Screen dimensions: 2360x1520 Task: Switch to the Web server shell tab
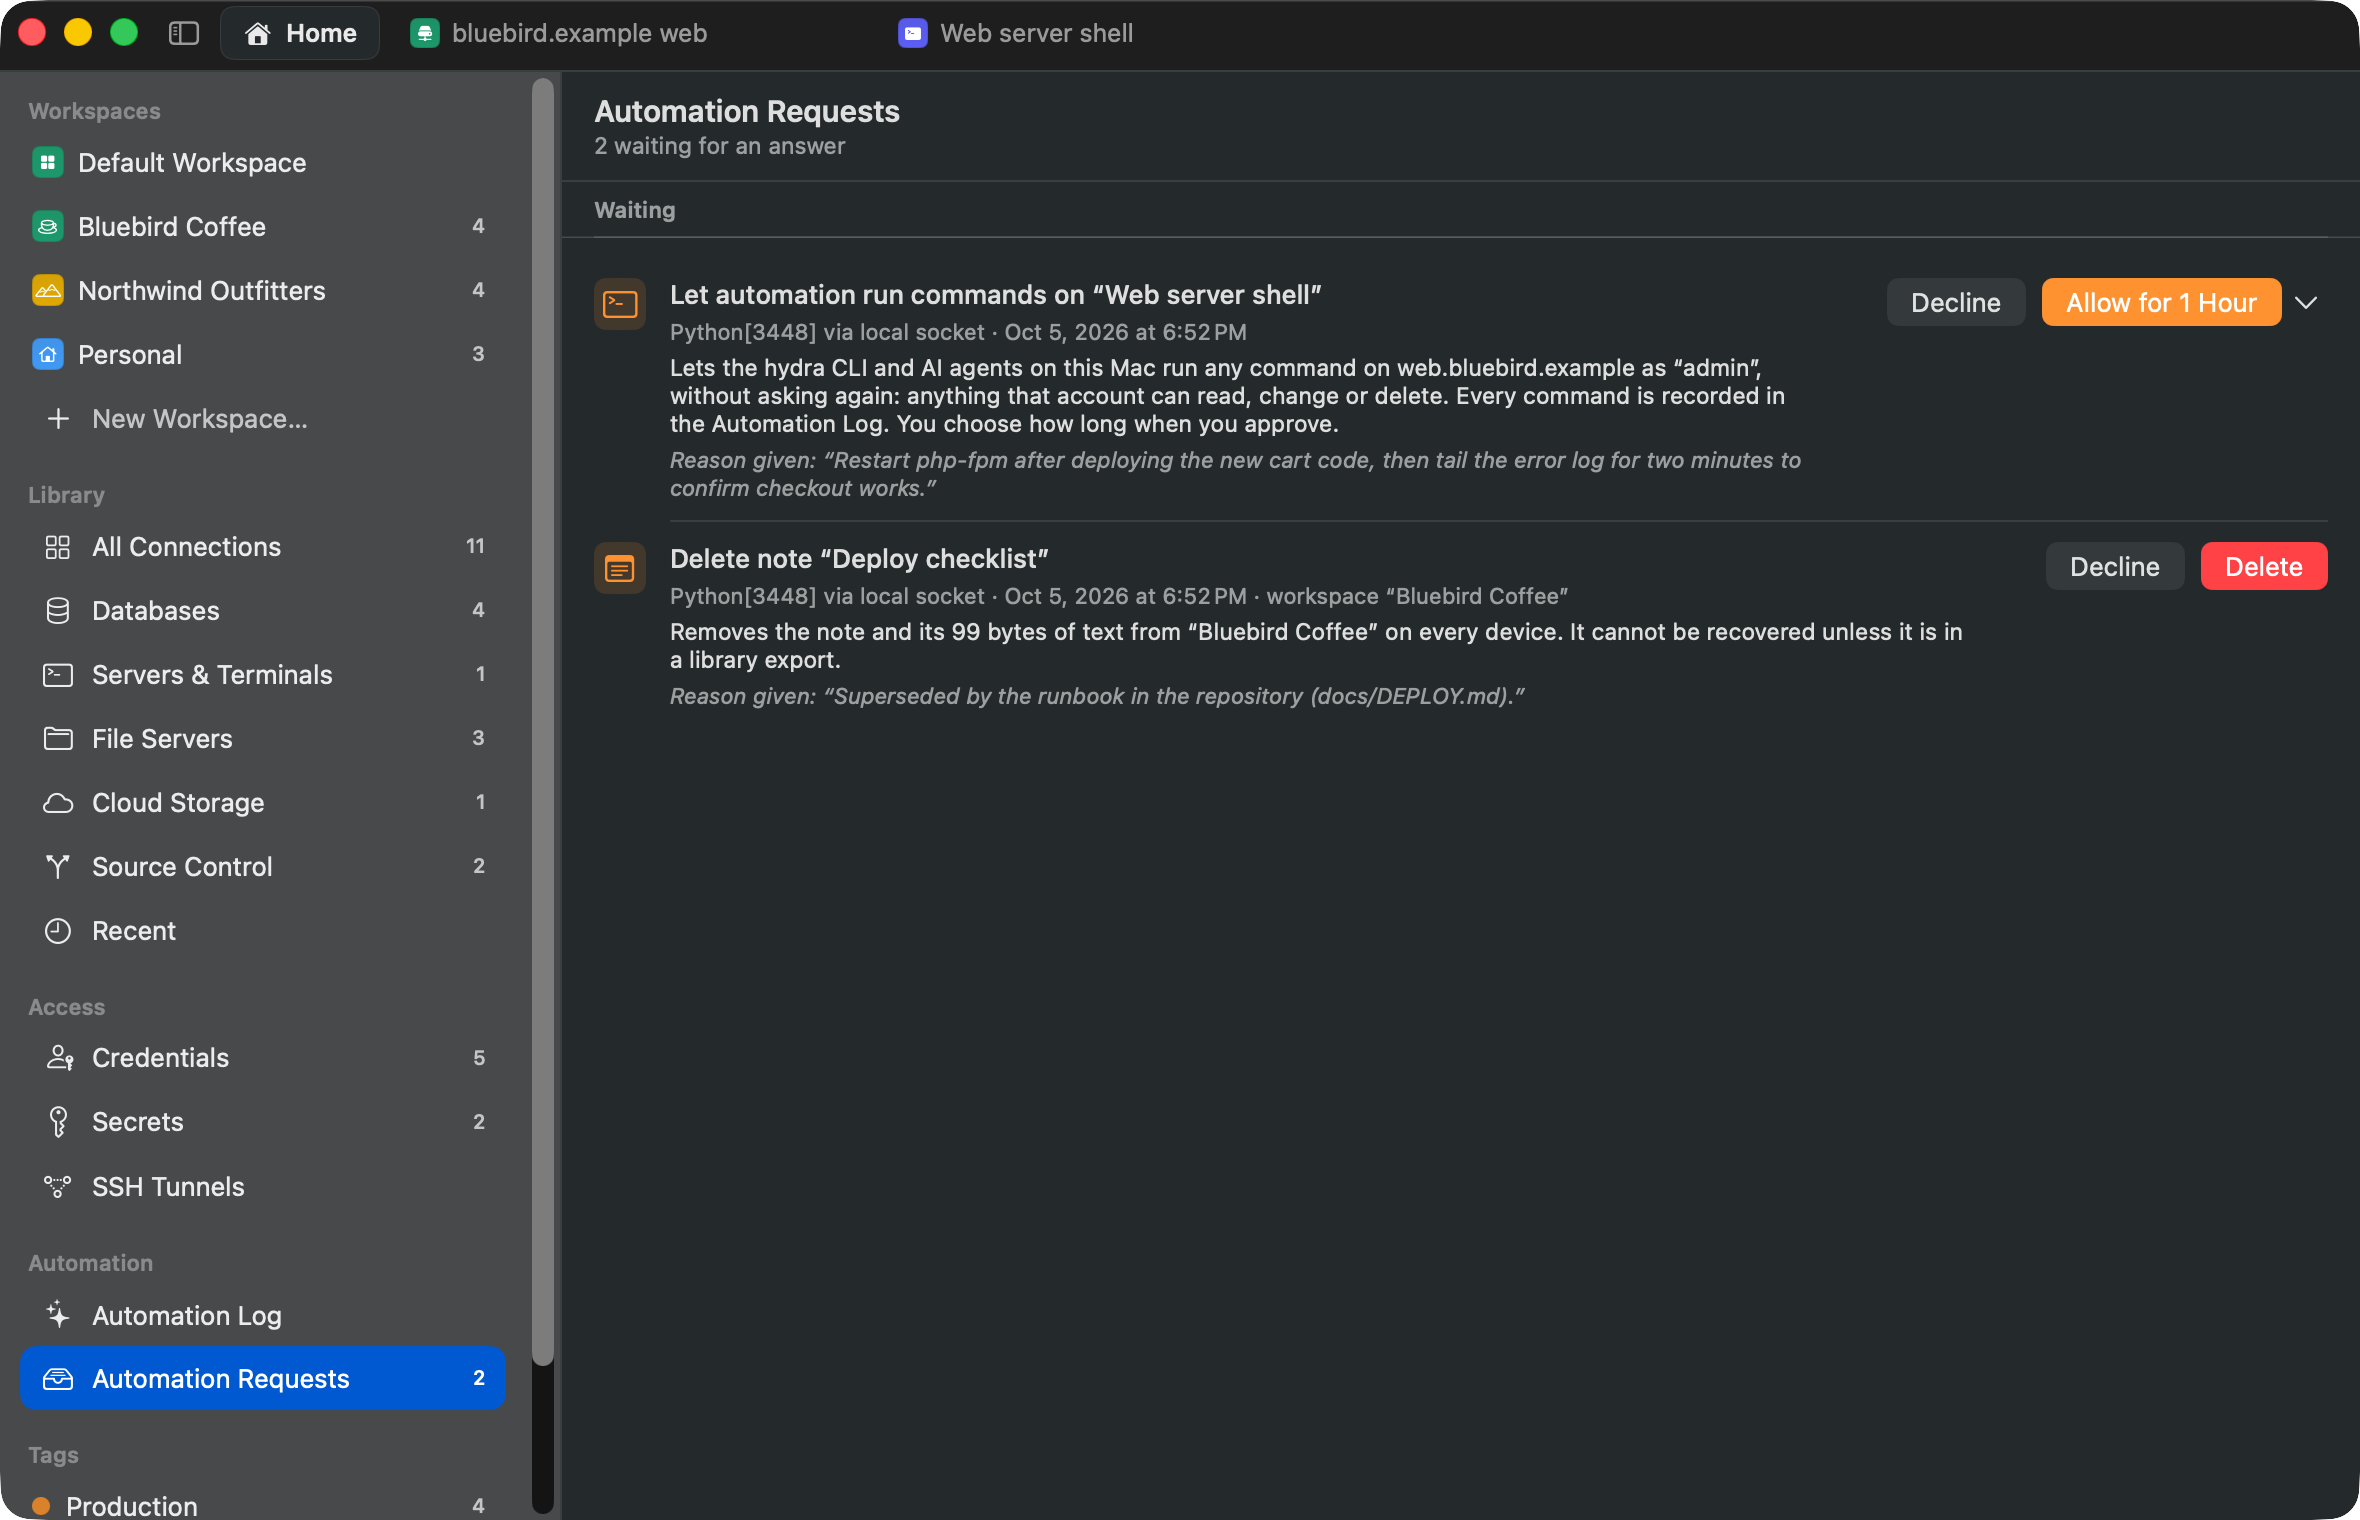(x=1015, y=33)
